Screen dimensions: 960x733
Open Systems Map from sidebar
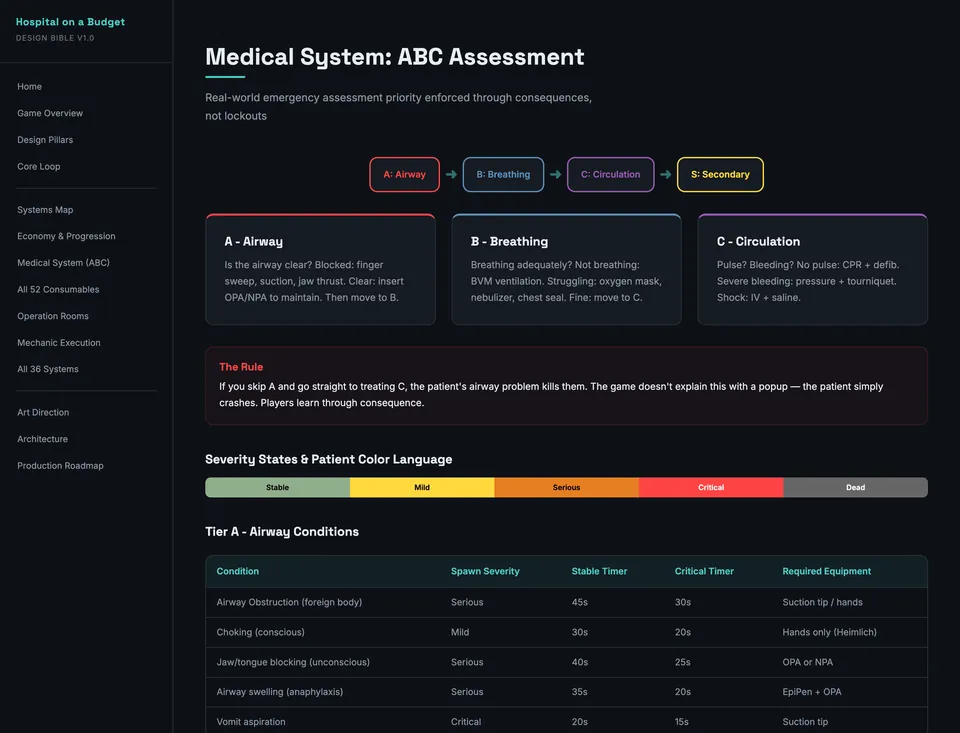tap(45, 209)
